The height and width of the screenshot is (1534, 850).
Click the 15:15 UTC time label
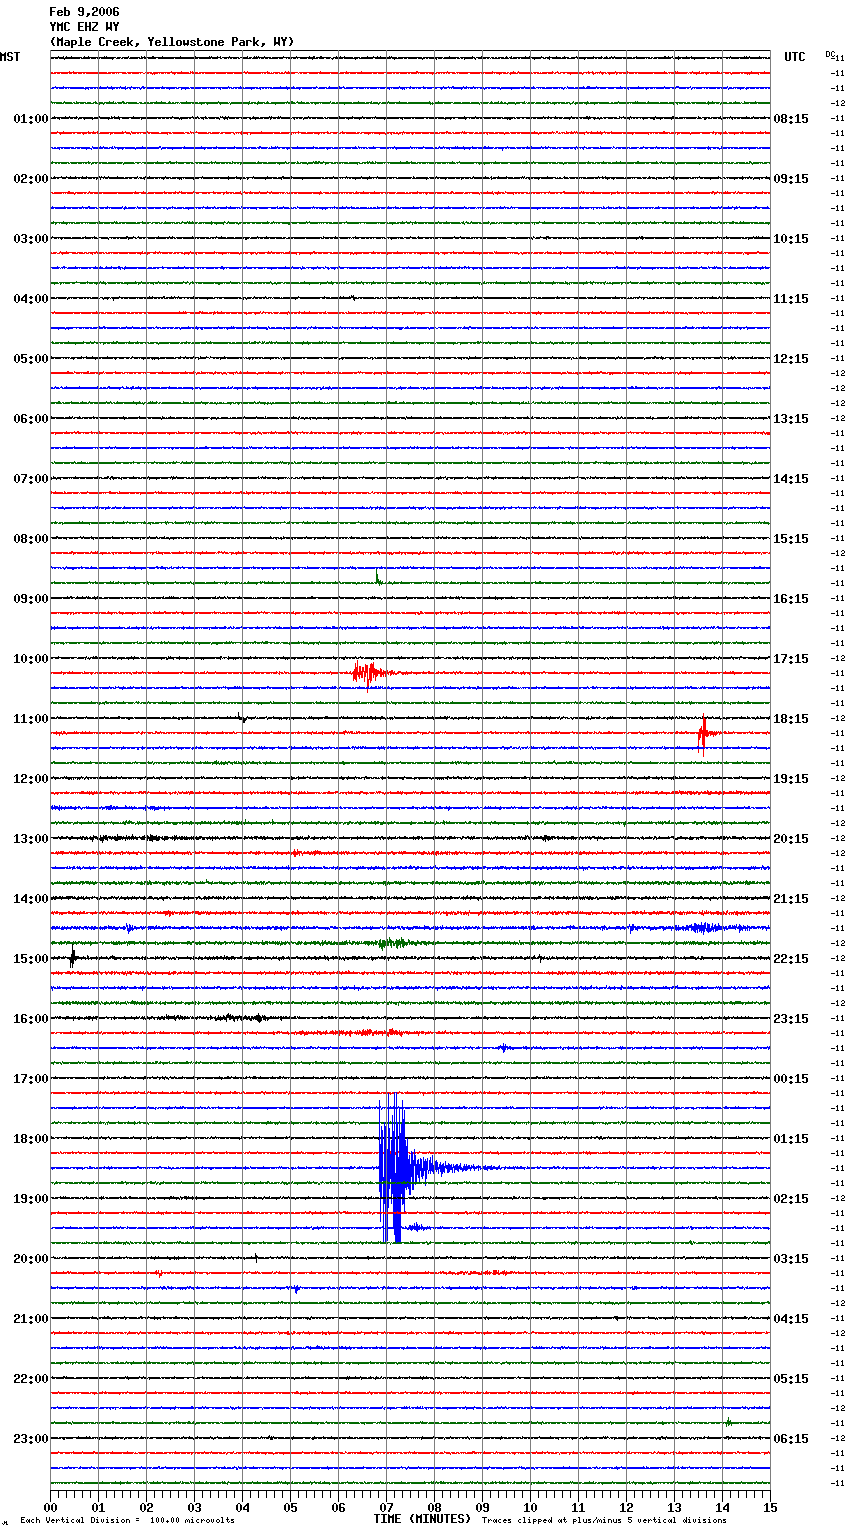coord(791,539)
